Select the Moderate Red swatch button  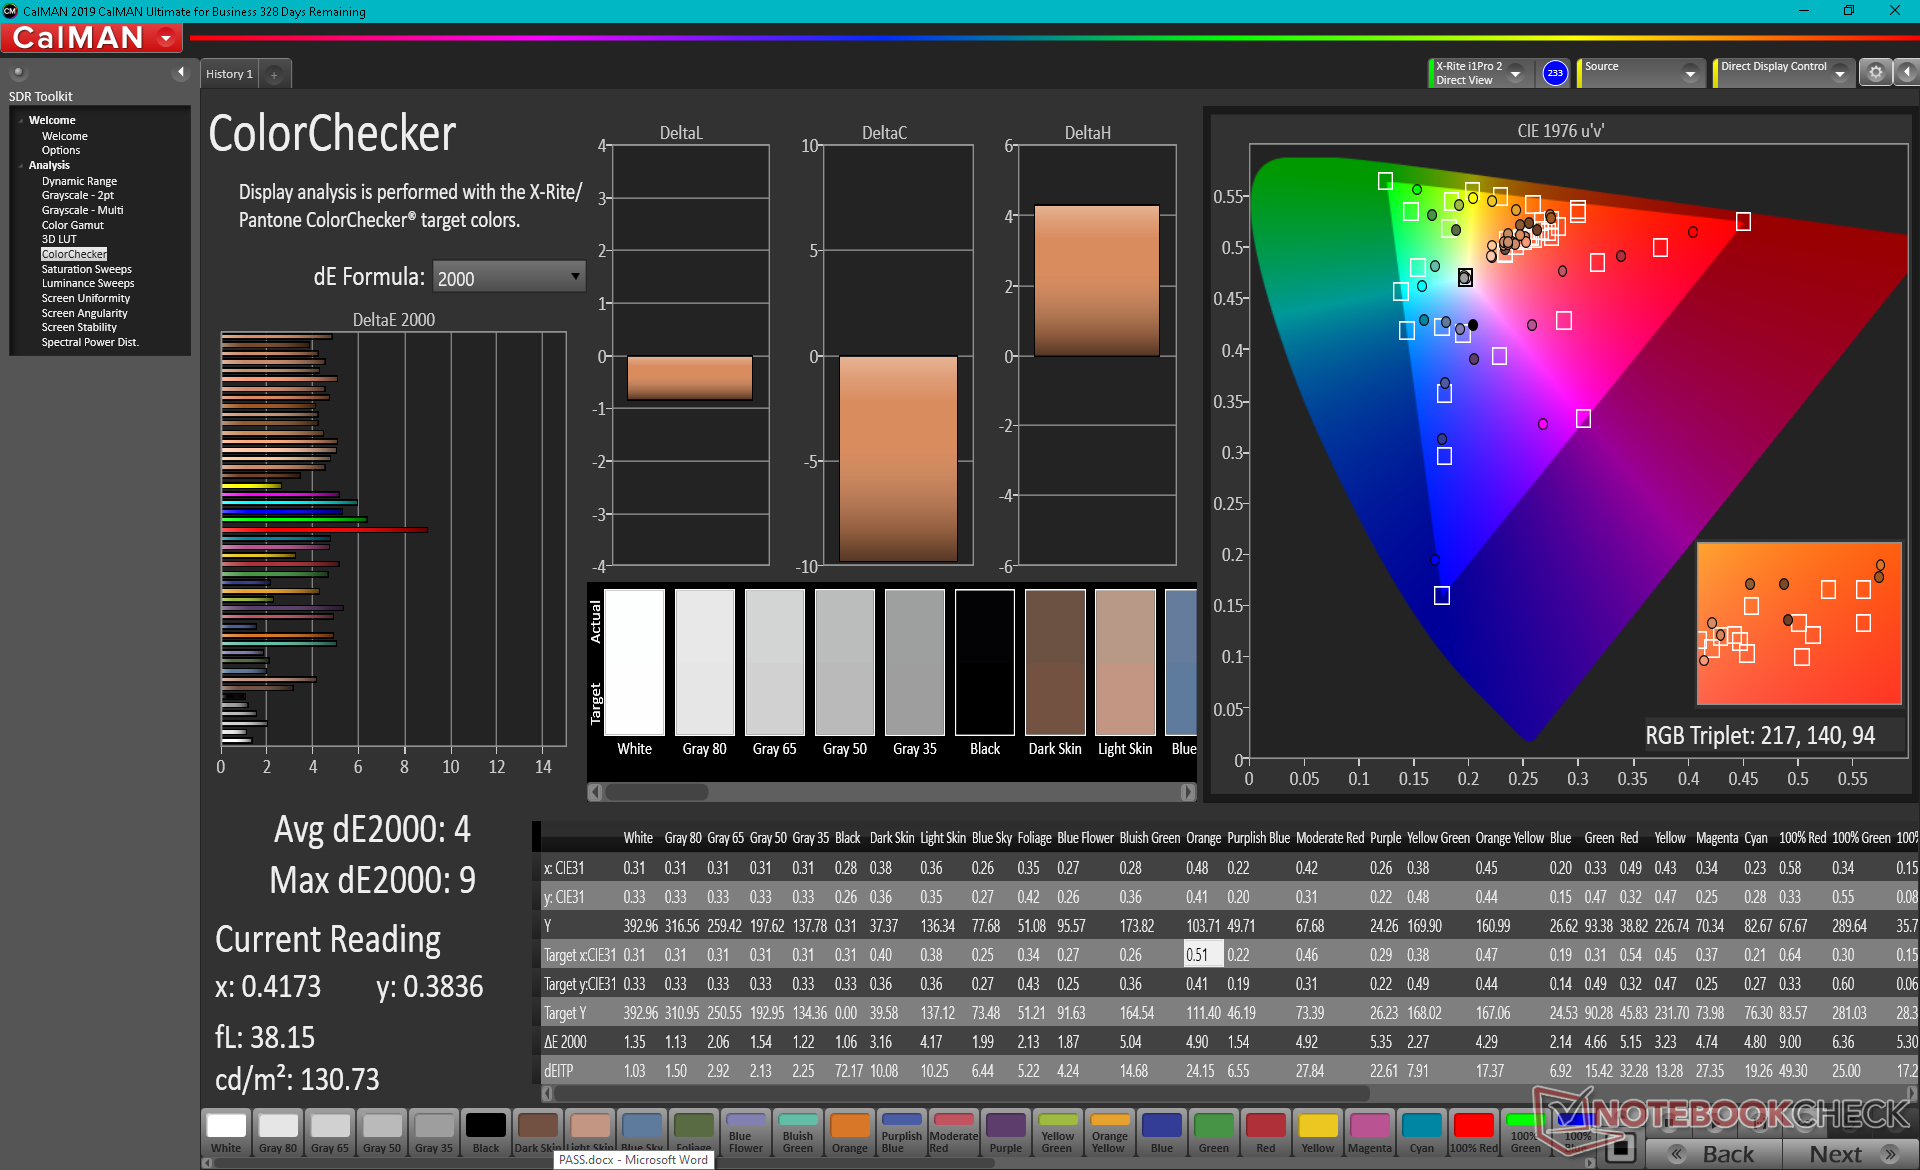click(x=954, y=1132)
